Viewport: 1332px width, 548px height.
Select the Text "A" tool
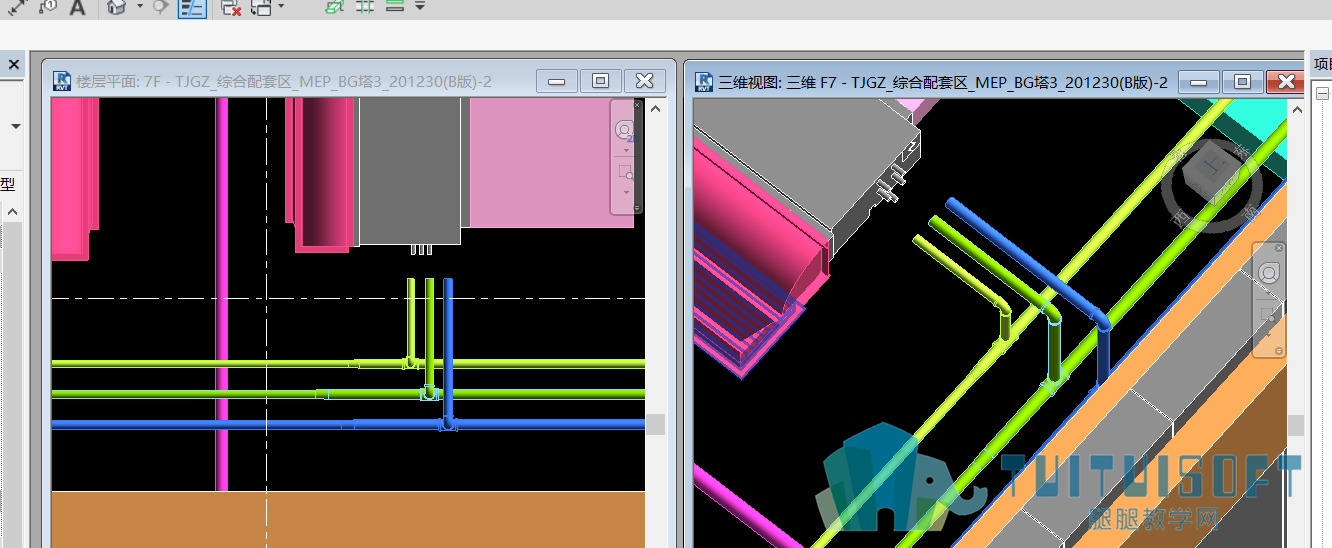point(77,7)
